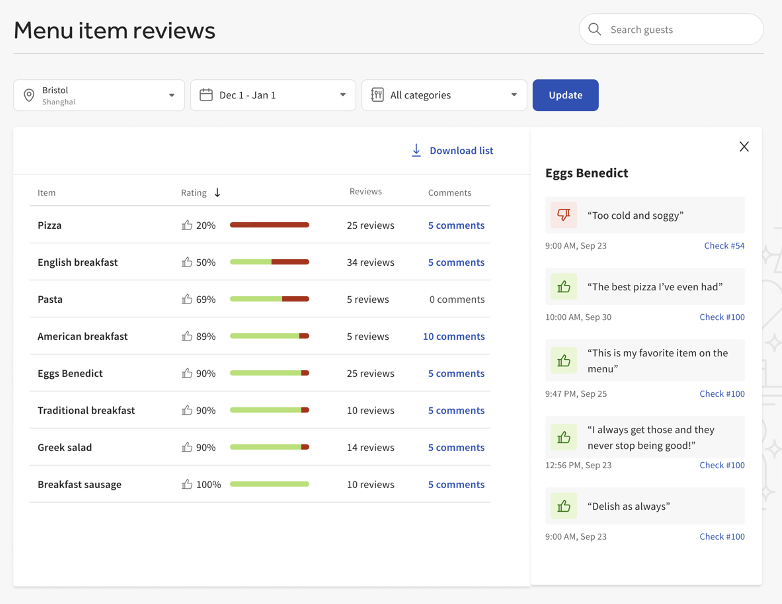Click the thumbs-up icon in the Pizza row
Screen dimensions: 782x604
[x=187, y=226]
